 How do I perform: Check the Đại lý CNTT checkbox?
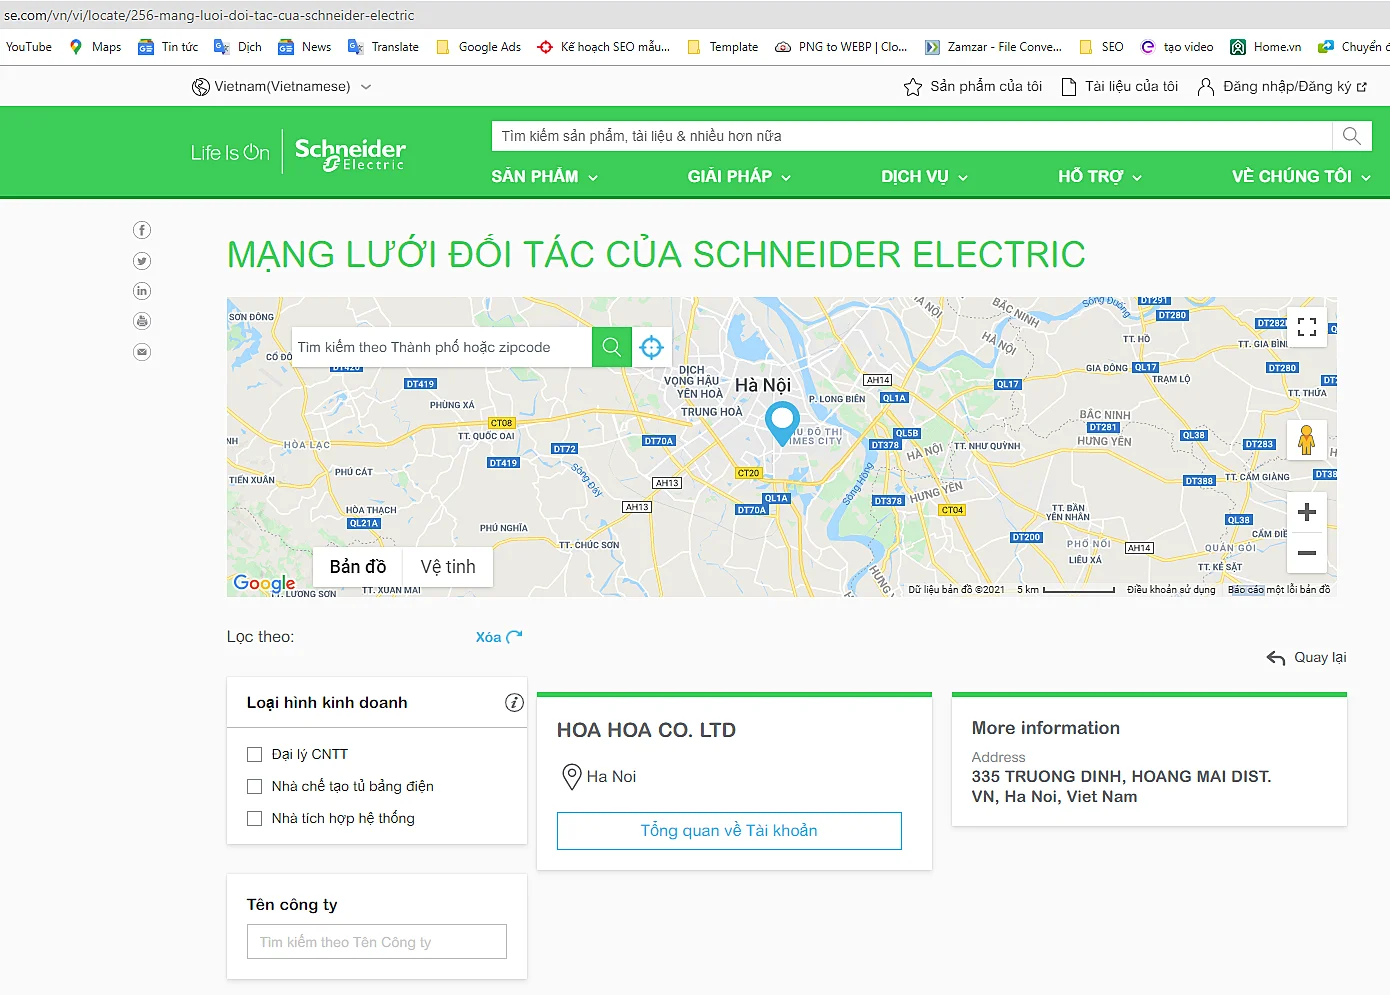point(254,754)
